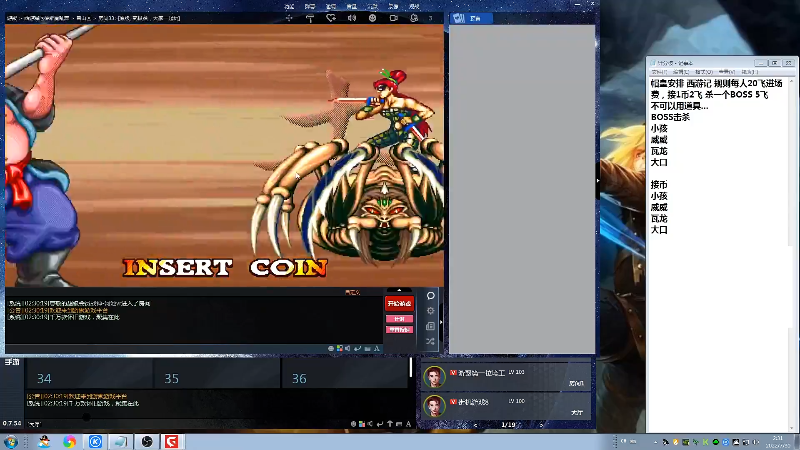Open second menu item in Notepad window
Screen dimensions: 800x450
[681, 72]
